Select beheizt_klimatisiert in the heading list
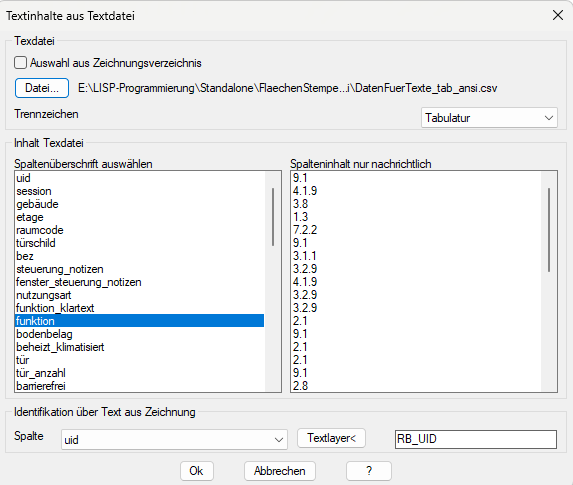Screen dimensions: 573x485 coord(140,347)
